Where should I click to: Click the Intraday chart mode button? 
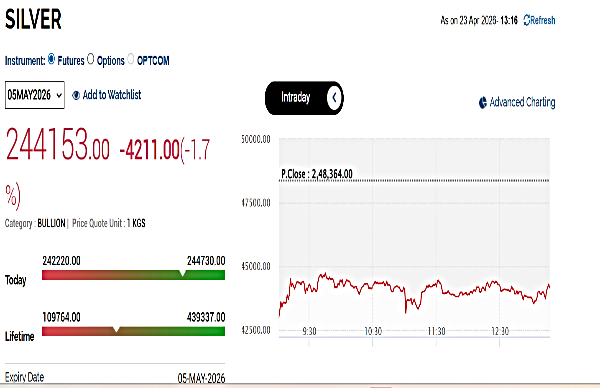point(304,98)
